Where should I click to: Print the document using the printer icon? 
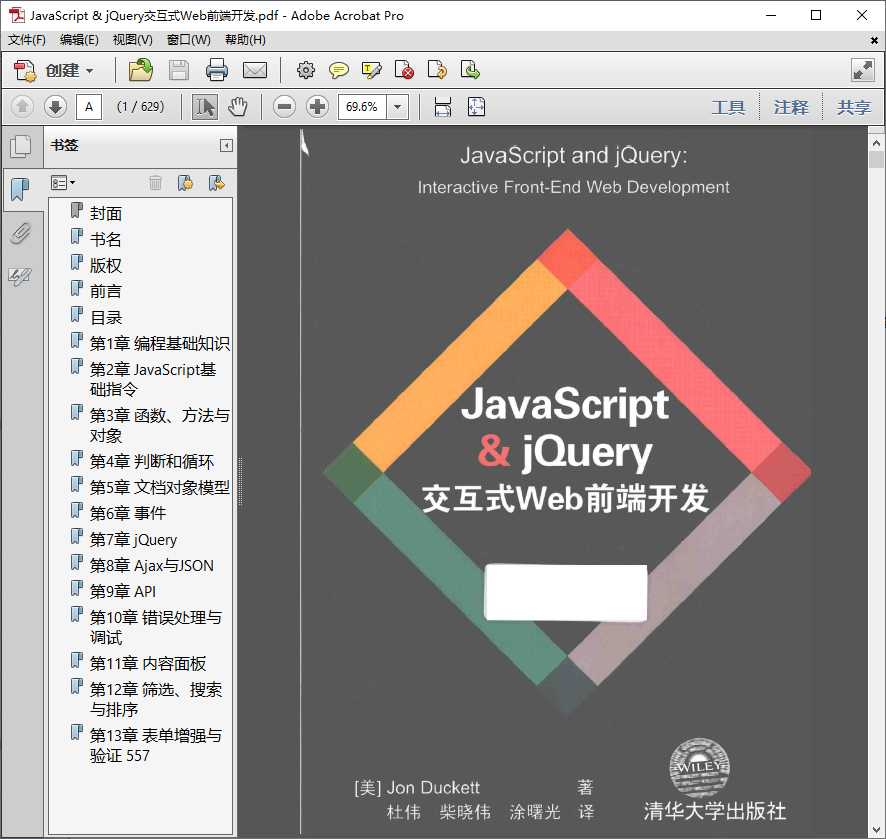tap(217, 71)
